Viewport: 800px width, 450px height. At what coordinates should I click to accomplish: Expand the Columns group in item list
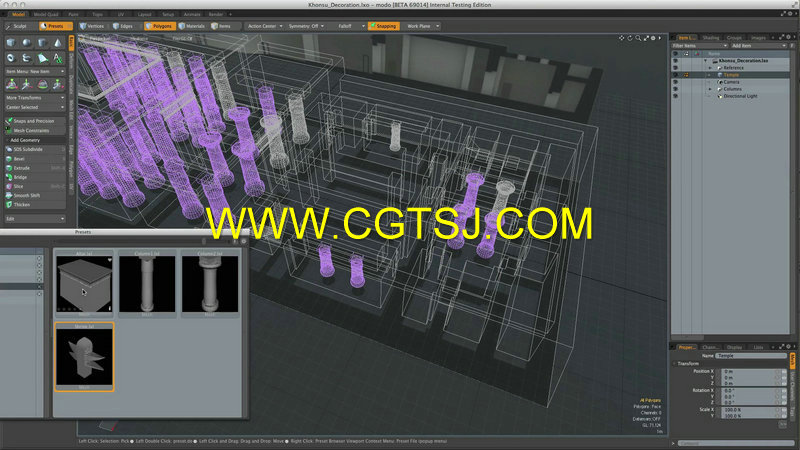710,89
